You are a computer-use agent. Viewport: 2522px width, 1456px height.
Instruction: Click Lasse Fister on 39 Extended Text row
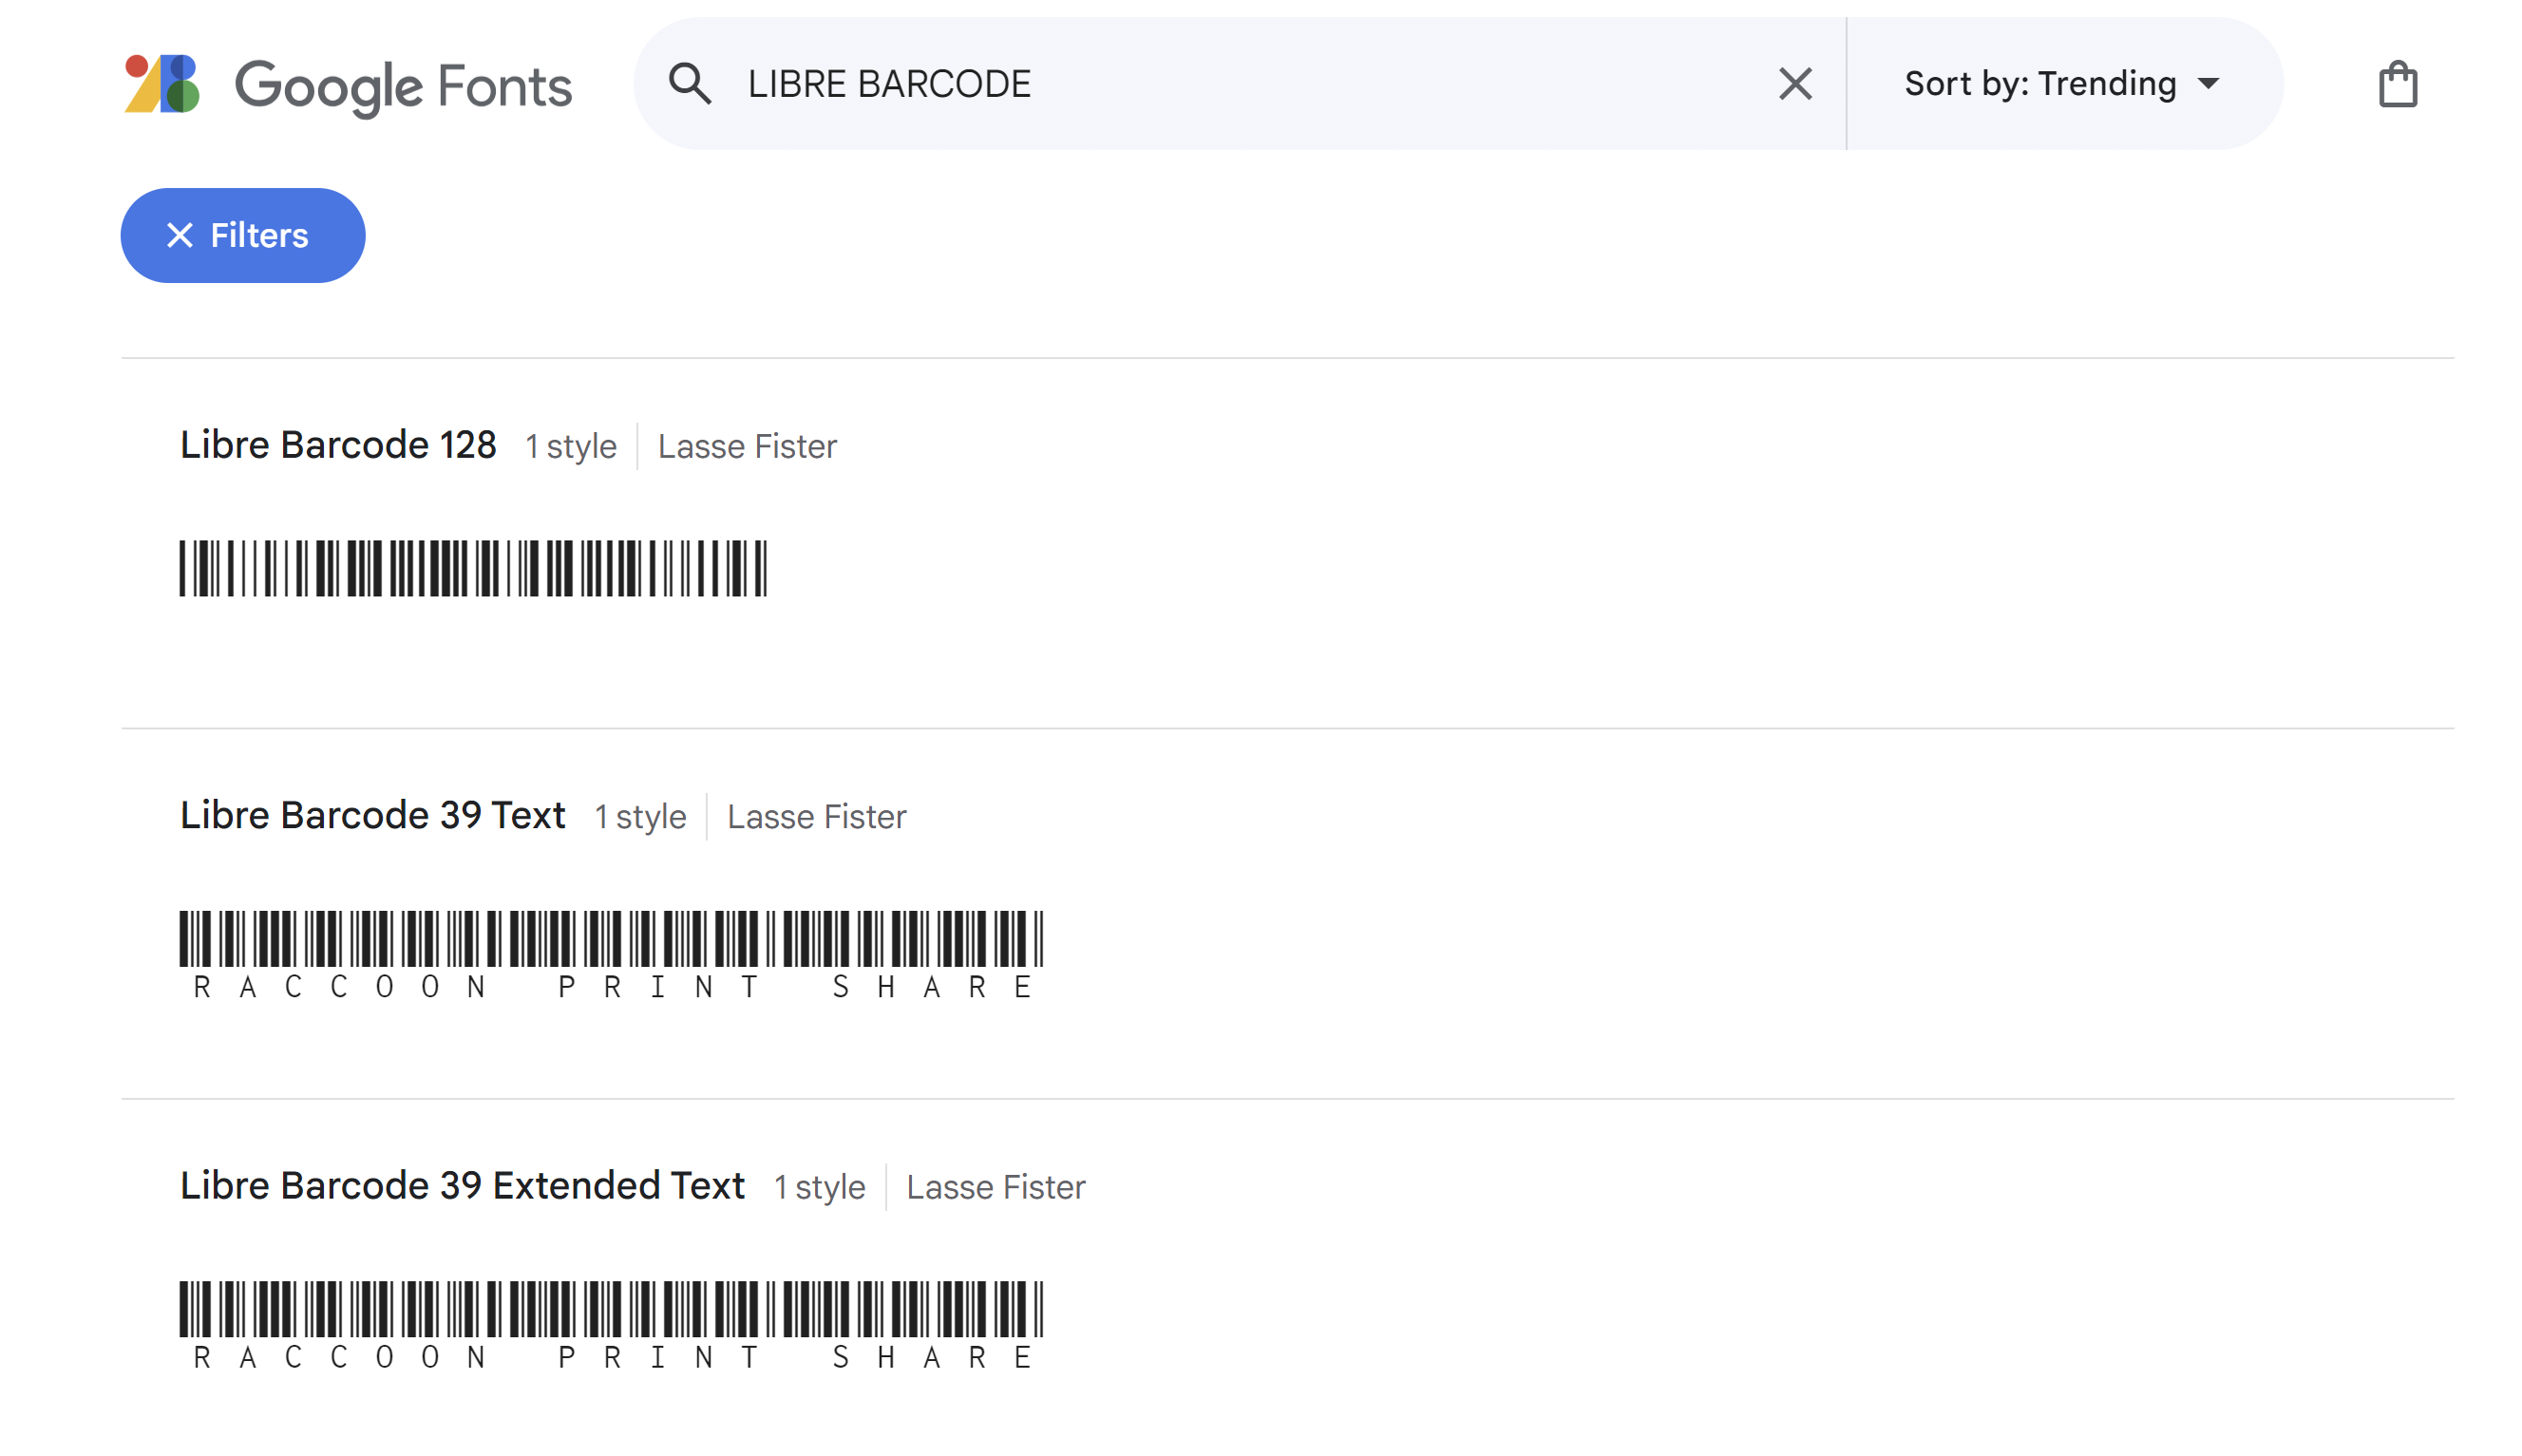tap(996, 1187)
